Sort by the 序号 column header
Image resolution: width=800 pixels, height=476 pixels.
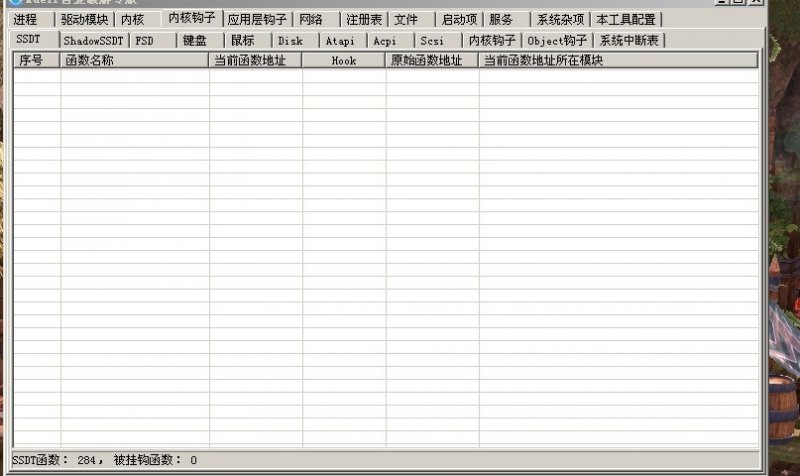tap(37, 60)
